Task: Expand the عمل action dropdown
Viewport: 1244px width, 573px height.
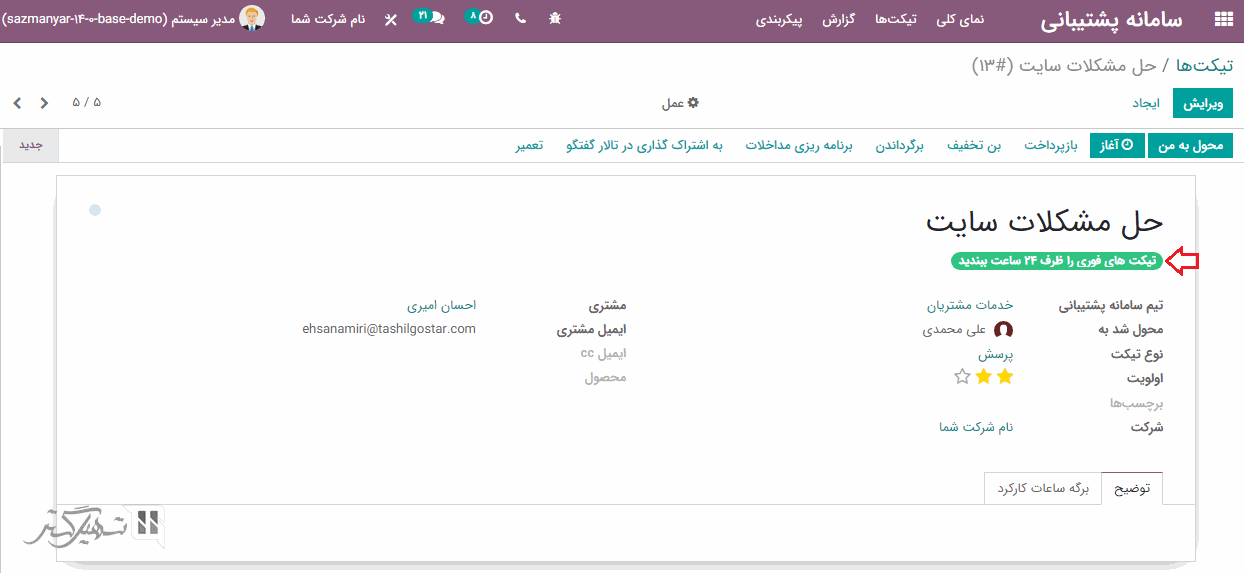Action: coord(680,103)
